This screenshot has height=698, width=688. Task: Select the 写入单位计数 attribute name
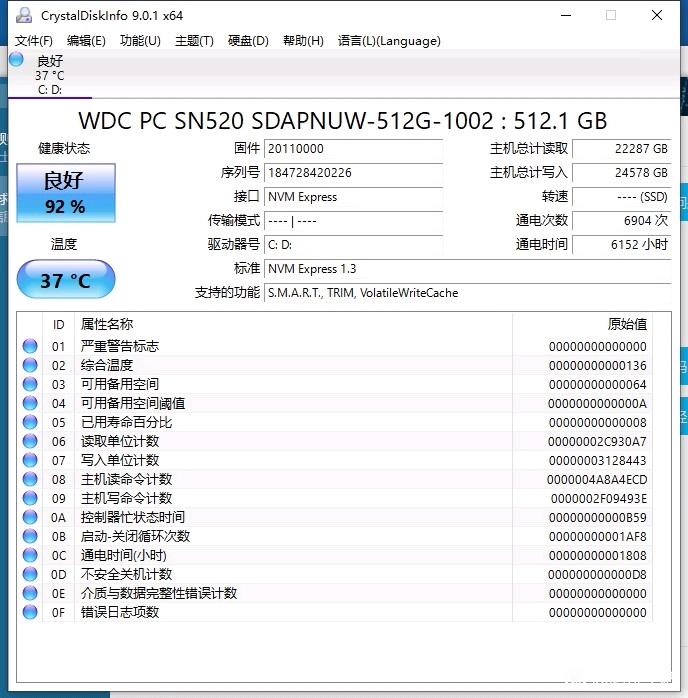click(120, 460)
